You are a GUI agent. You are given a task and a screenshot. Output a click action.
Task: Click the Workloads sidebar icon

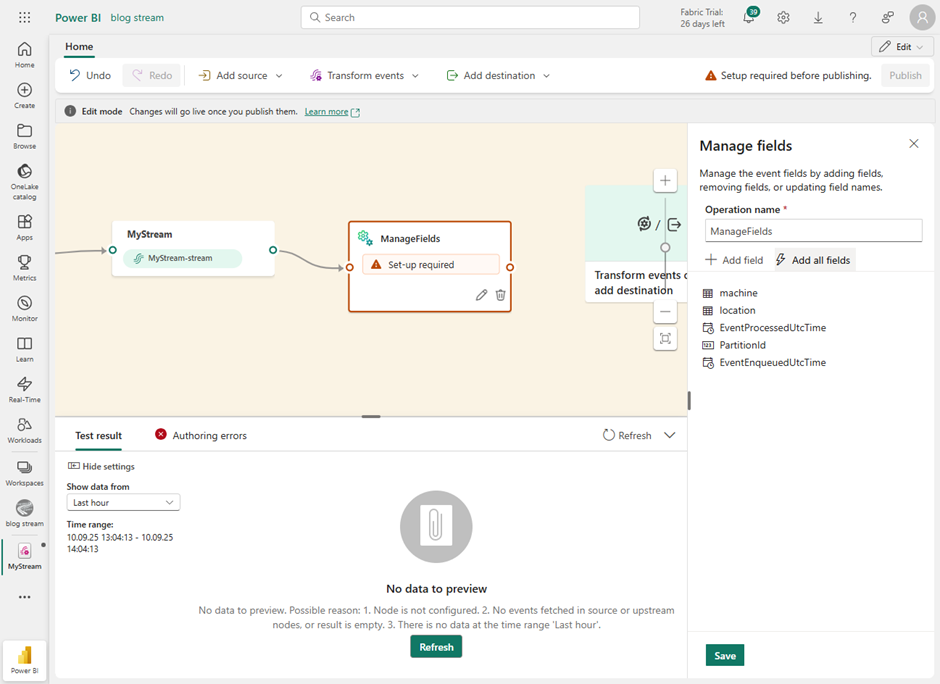[24, 430]
